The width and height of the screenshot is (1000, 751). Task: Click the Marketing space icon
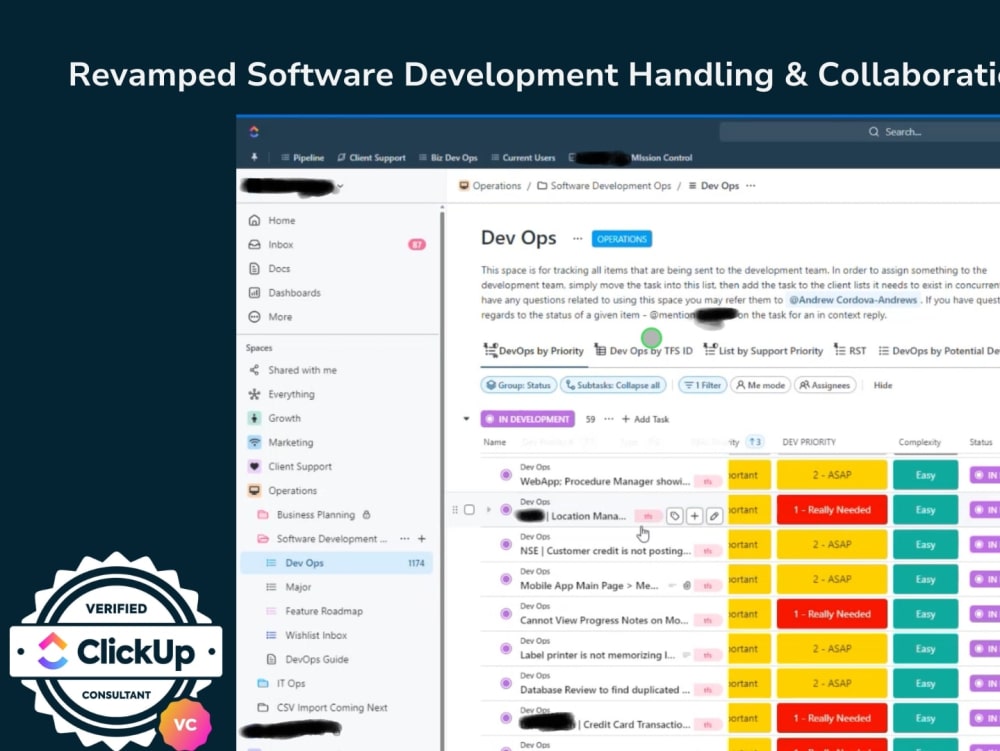[254, 442]
